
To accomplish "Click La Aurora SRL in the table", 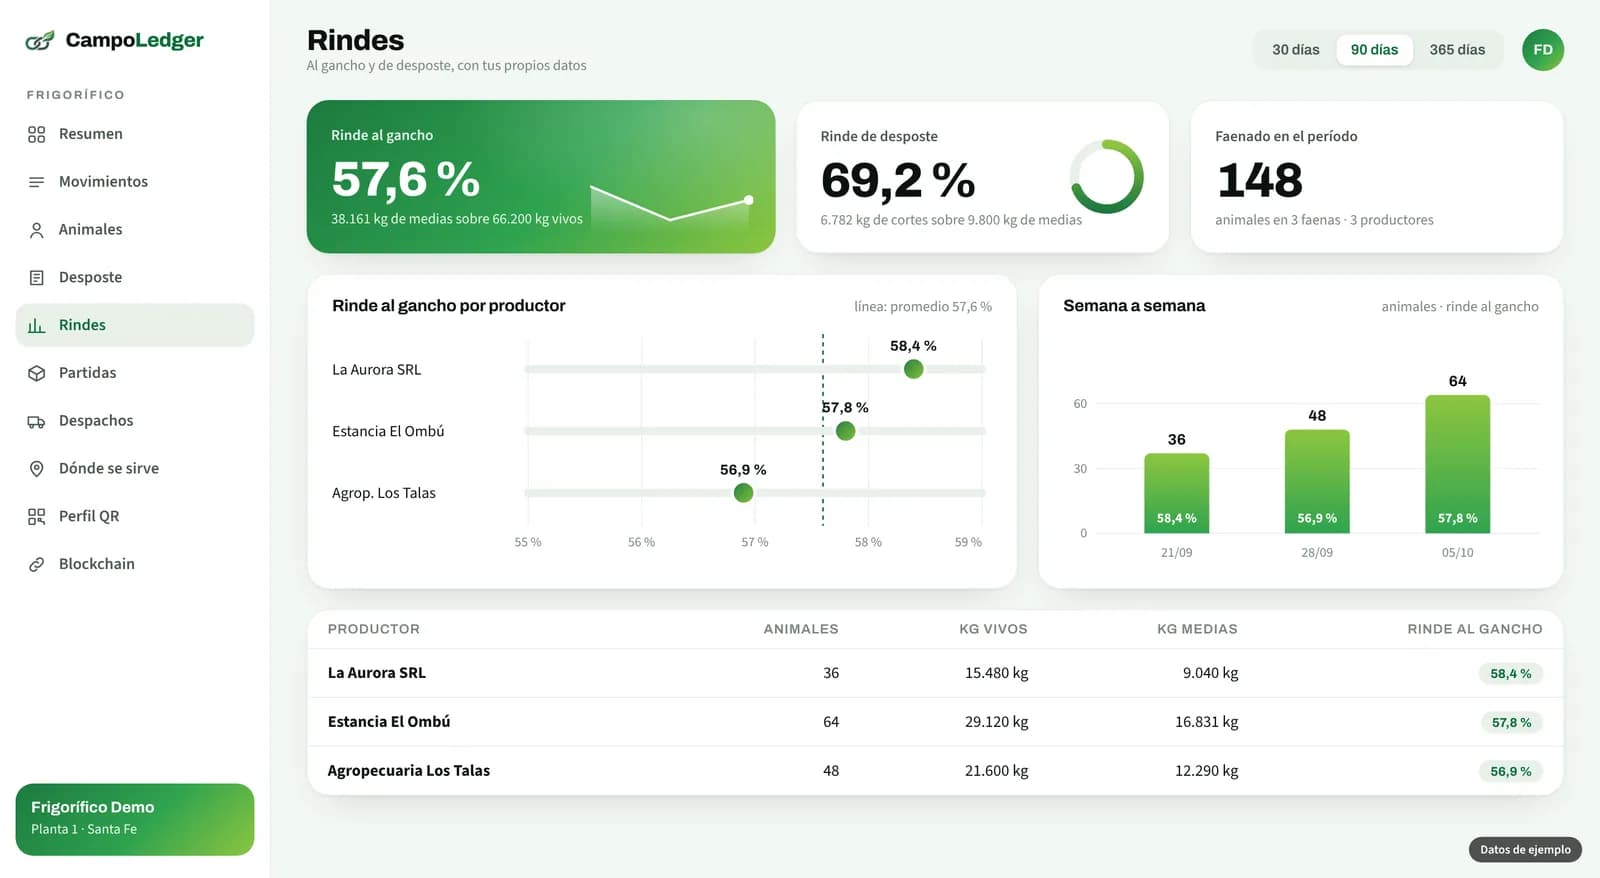I will [x=377, y=673].
